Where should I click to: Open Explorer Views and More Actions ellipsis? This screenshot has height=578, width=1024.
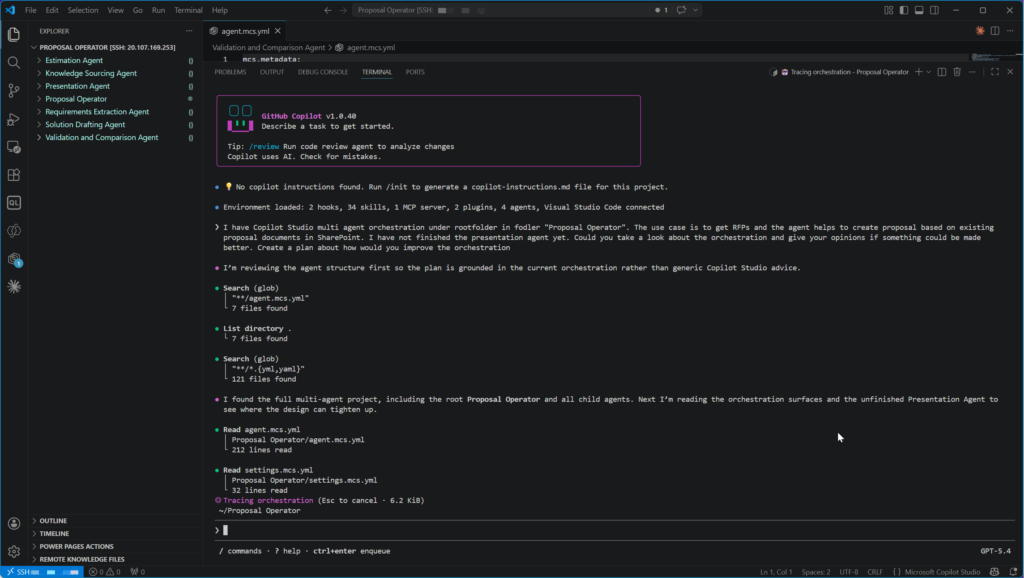click(189, 31)
